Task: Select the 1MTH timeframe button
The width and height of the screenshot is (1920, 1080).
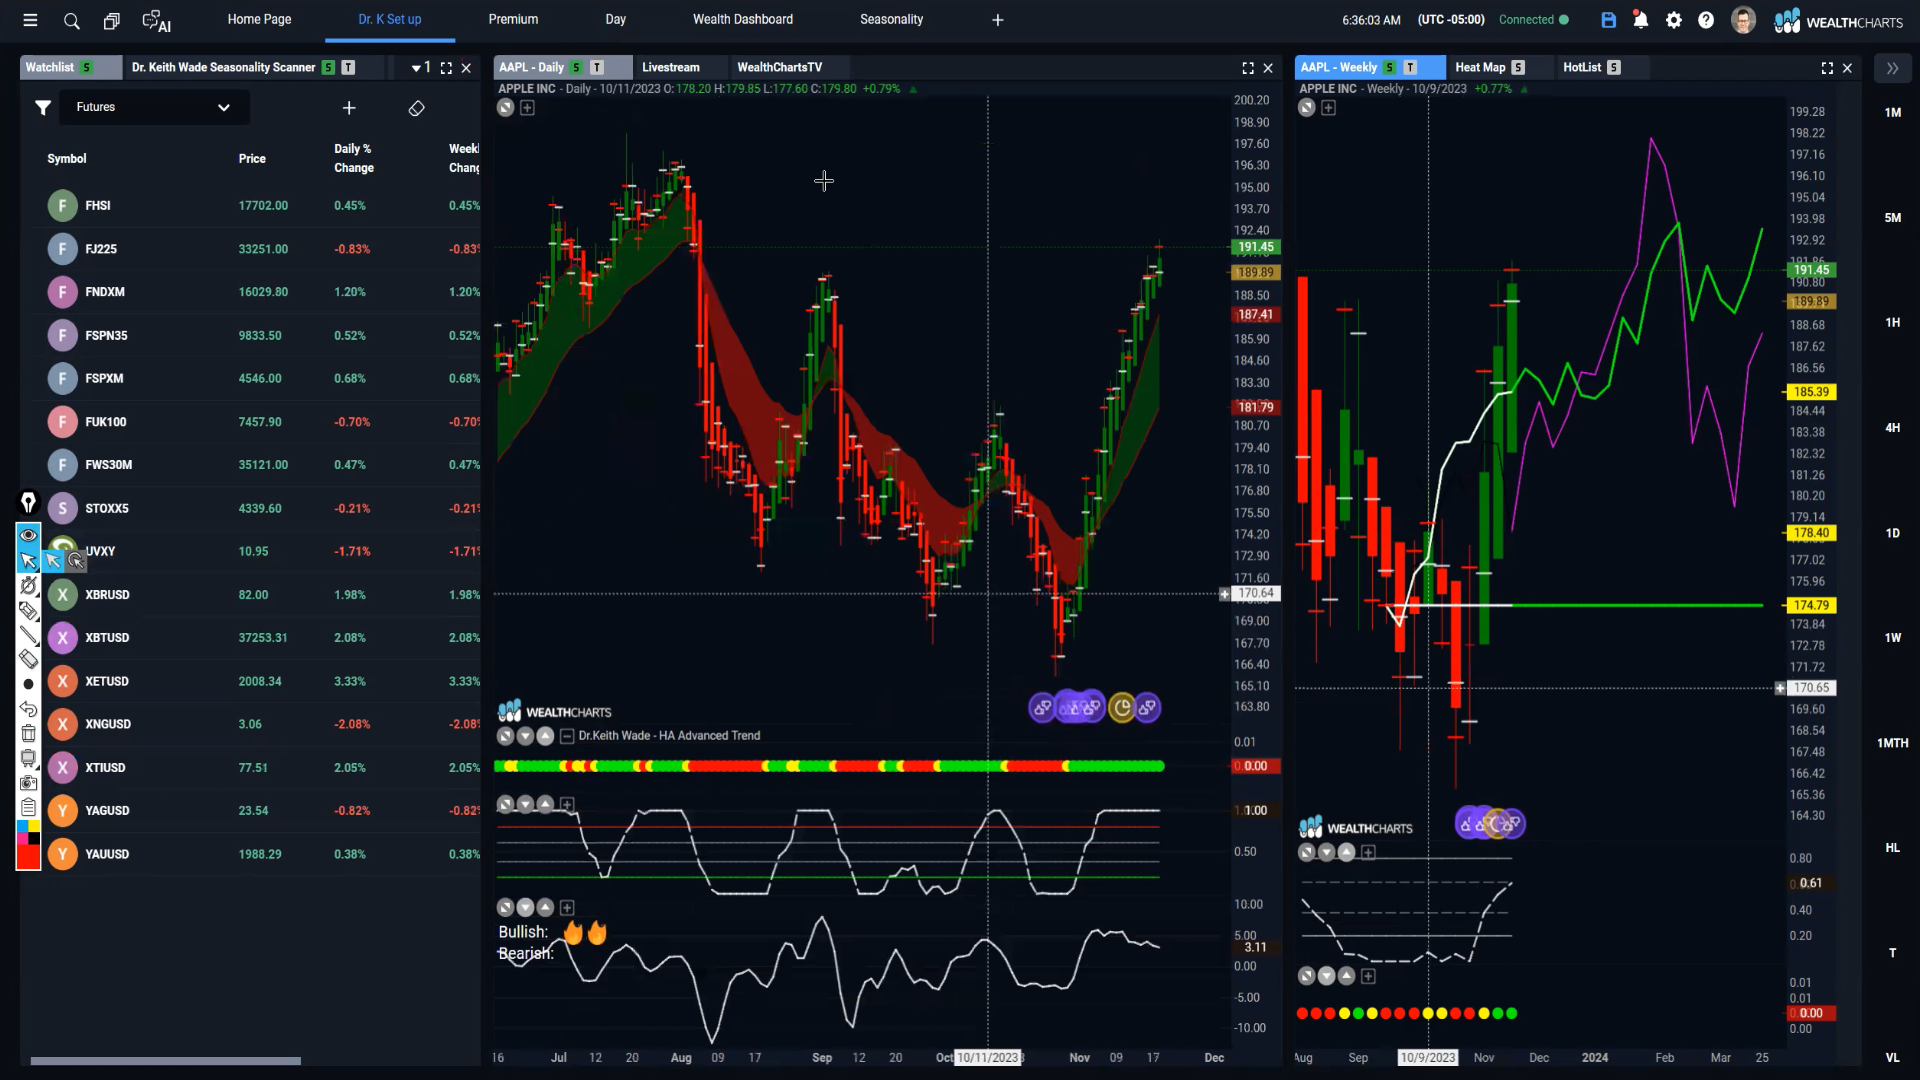Action: pyautogui.click(x=1893, y=743)
